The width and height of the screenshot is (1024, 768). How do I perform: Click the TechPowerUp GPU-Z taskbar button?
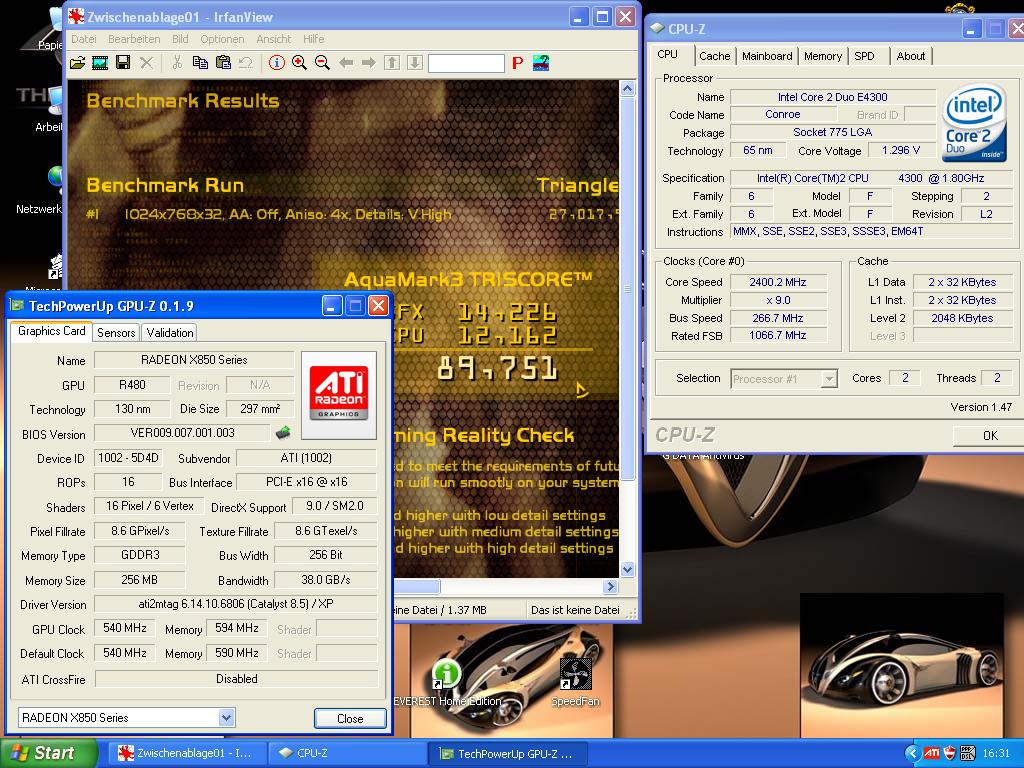coord(509,754)
